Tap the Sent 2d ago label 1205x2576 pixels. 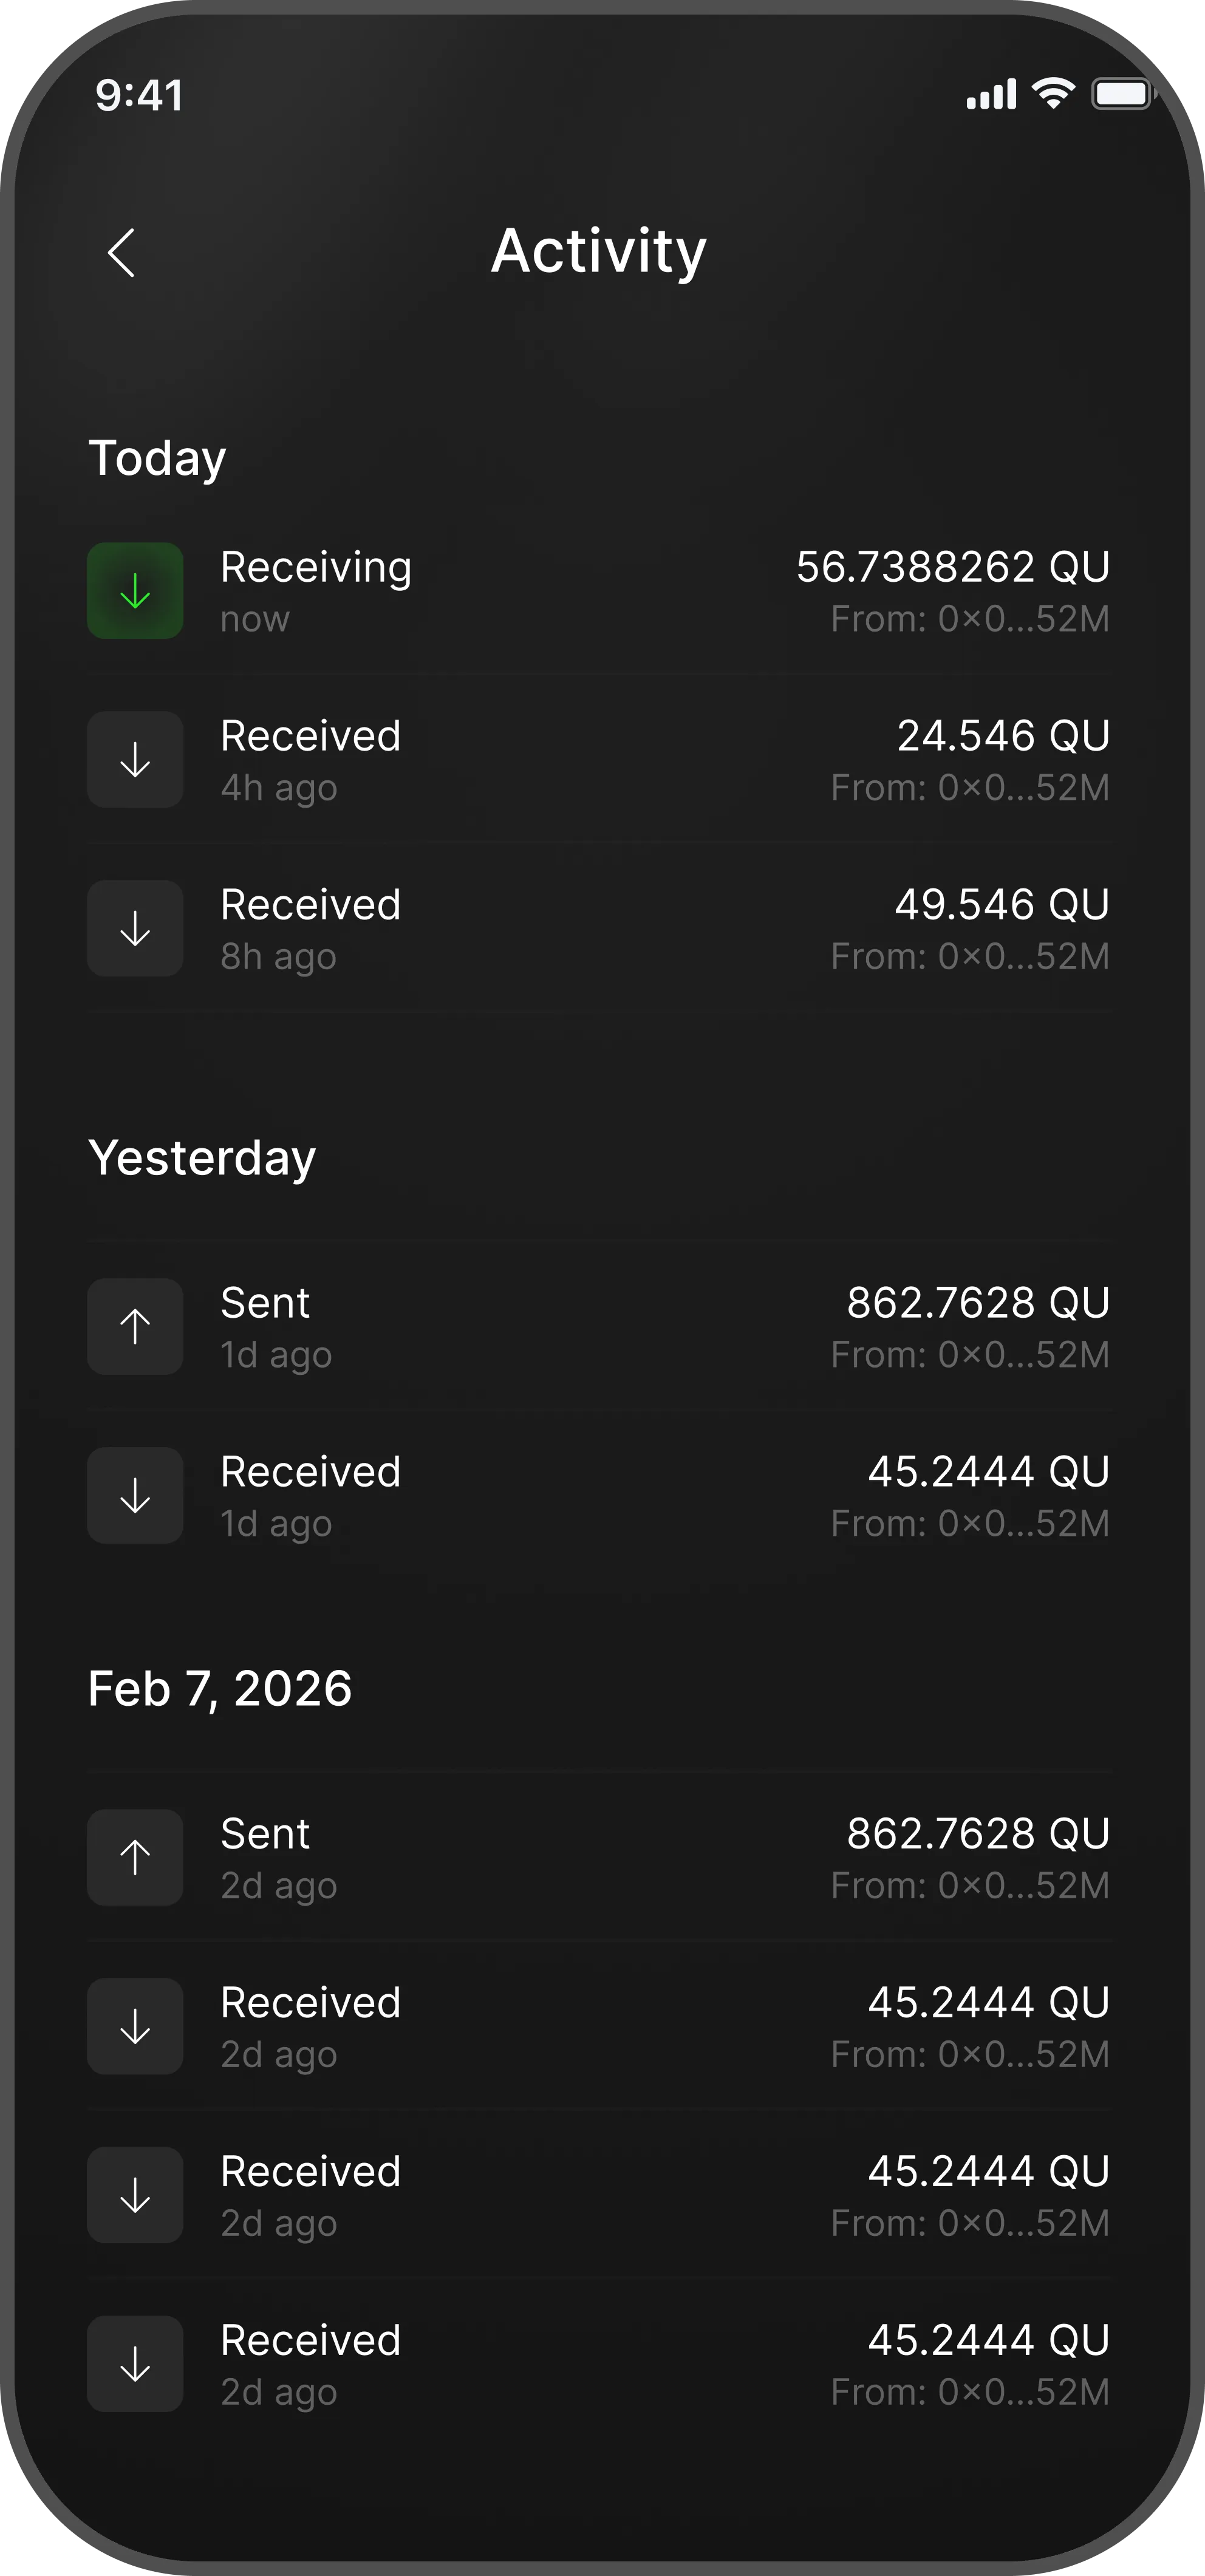265,1834
